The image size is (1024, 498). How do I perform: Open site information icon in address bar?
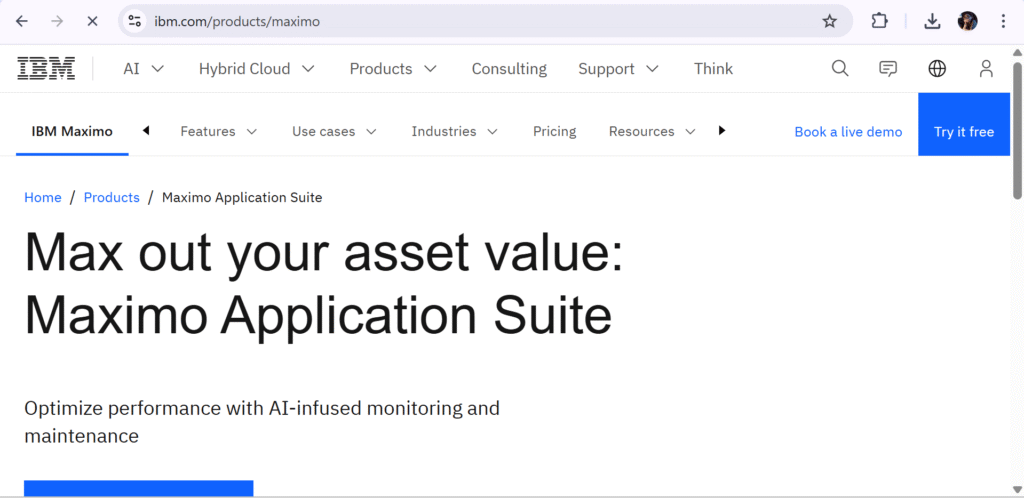(135, 21)
